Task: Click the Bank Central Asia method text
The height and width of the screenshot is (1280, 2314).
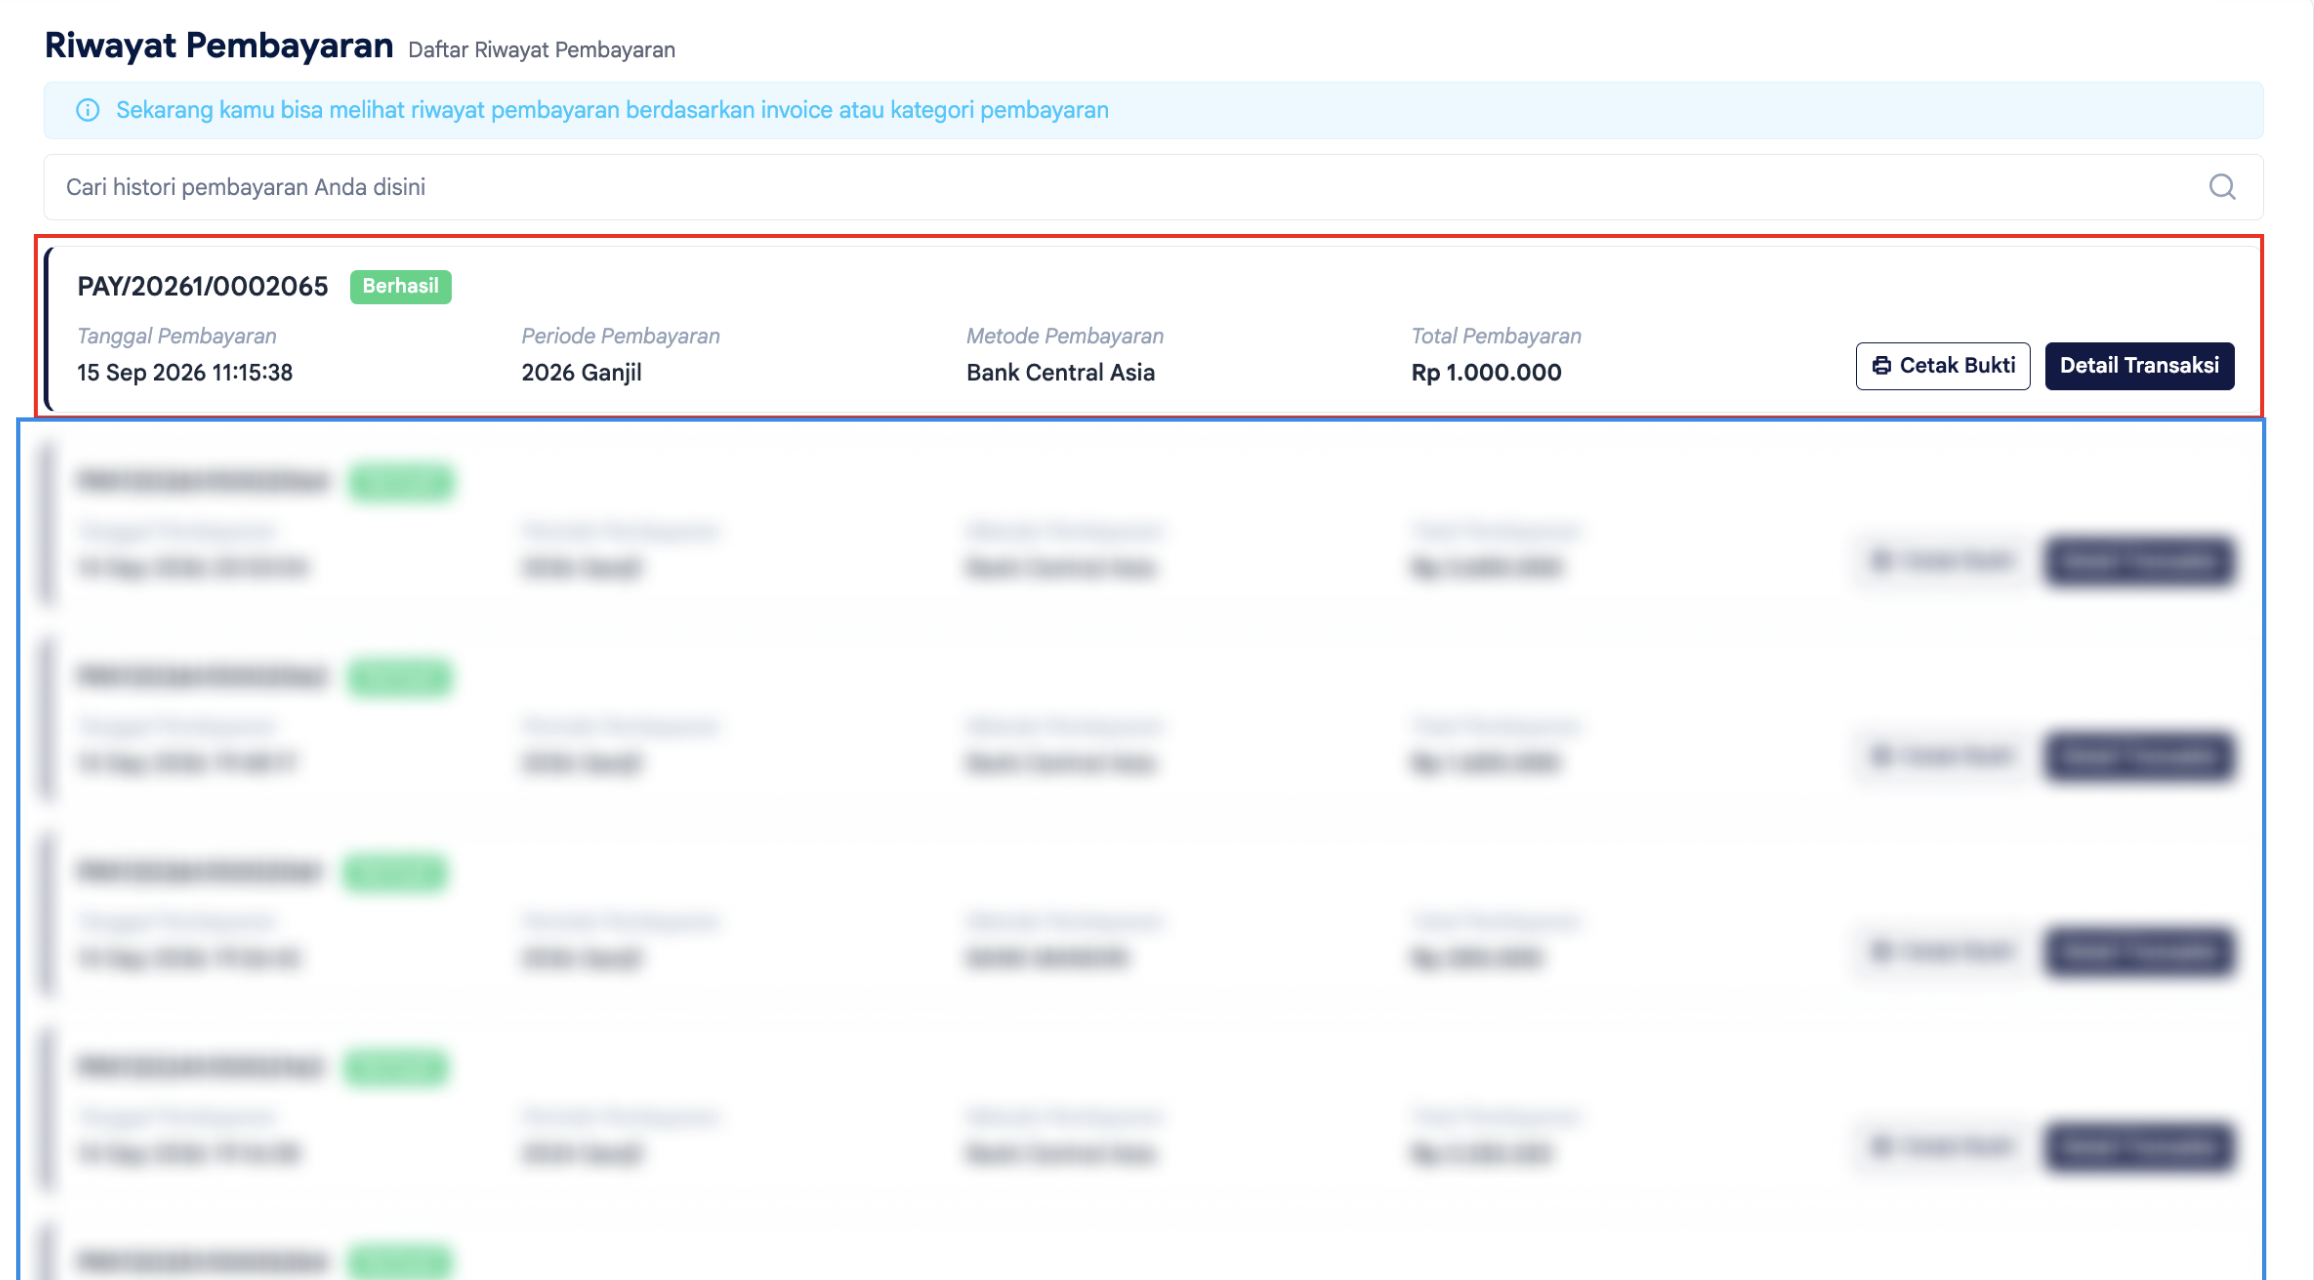Action: point(1060,373)
